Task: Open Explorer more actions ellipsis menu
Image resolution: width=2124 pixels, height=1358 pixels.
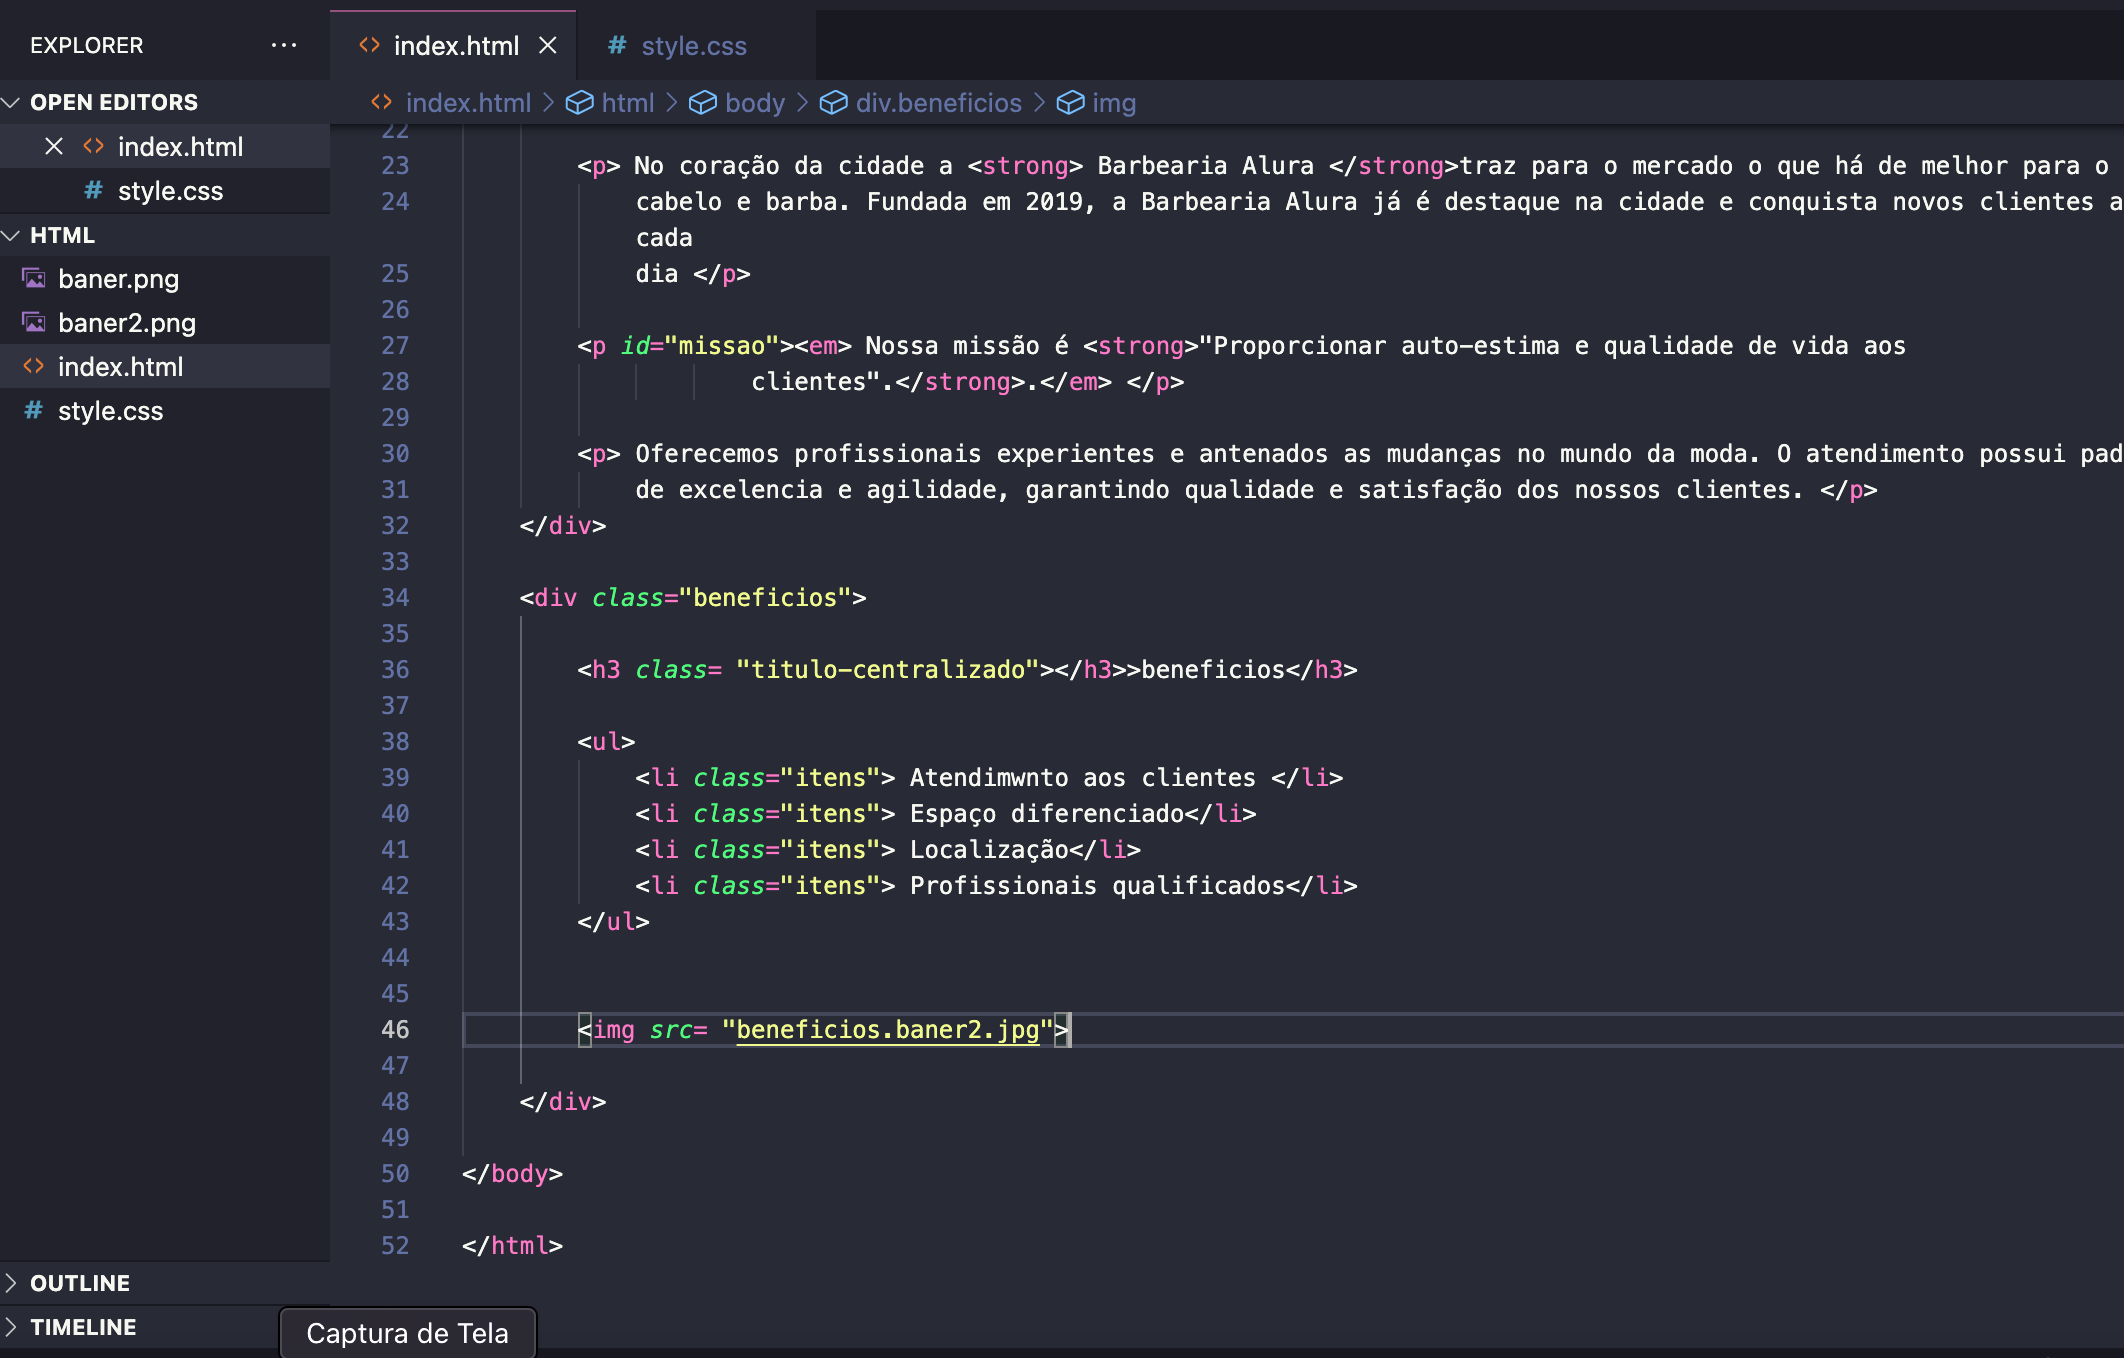Action: click(x=284, y=45)
